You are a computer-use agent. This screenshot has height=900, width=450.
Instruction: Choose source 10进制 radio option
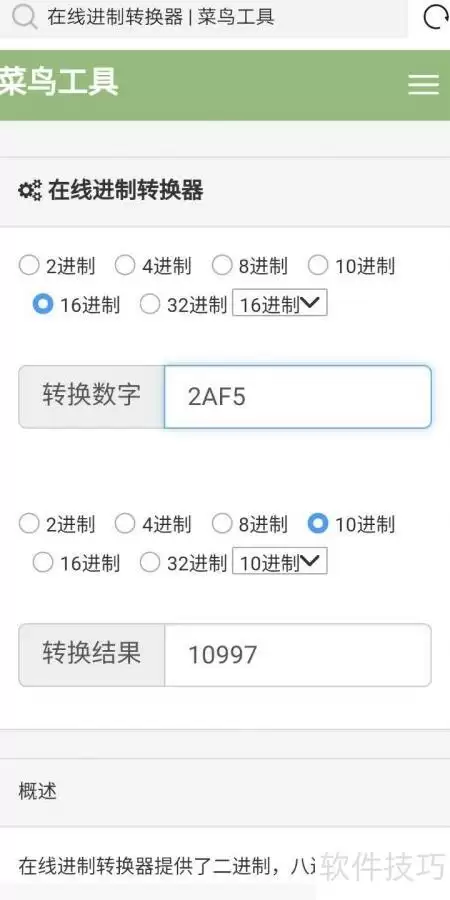click(x=317, y=266)
